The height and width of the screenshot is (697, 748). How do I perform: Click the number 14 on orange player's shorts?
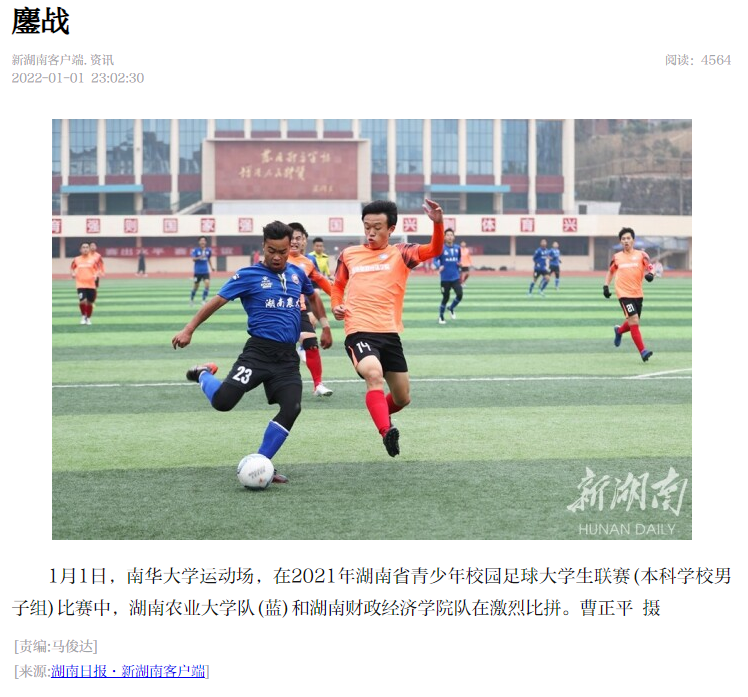tap(363, 346)
